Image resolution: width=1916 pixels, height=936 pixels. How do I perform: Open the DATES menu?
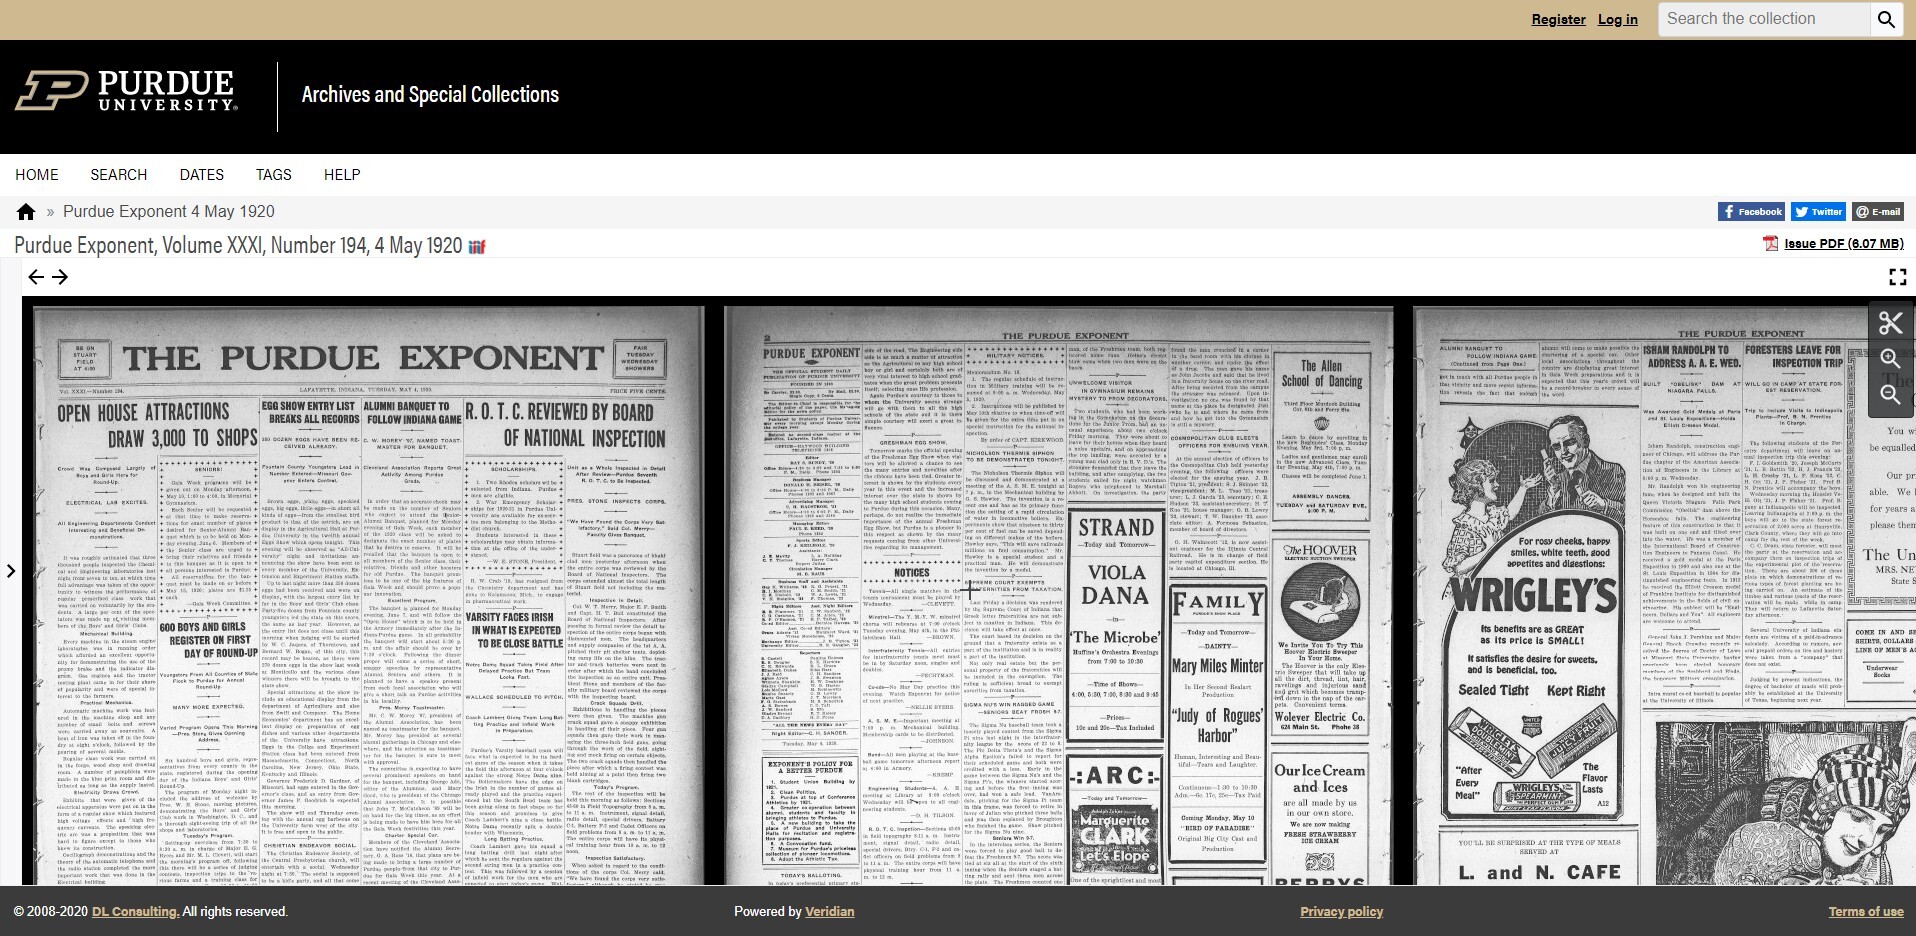(x=200, y=174)
